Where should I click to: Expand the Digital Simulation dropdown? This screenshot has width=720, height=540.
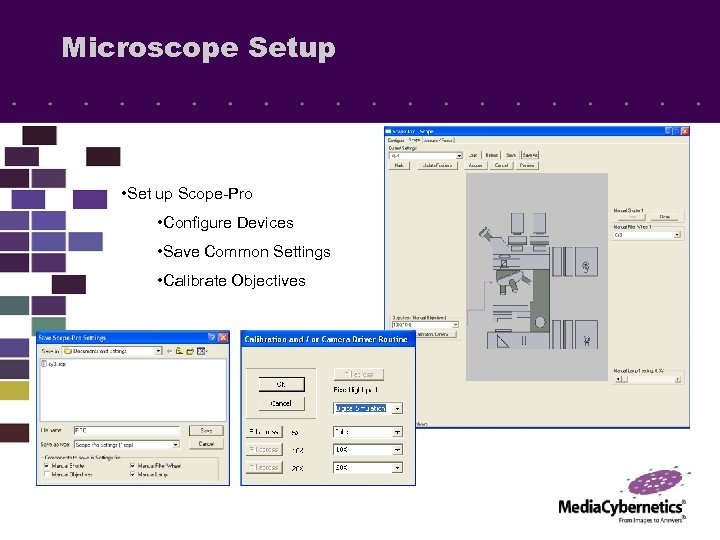pyautogui.click(x=398, y=408)
